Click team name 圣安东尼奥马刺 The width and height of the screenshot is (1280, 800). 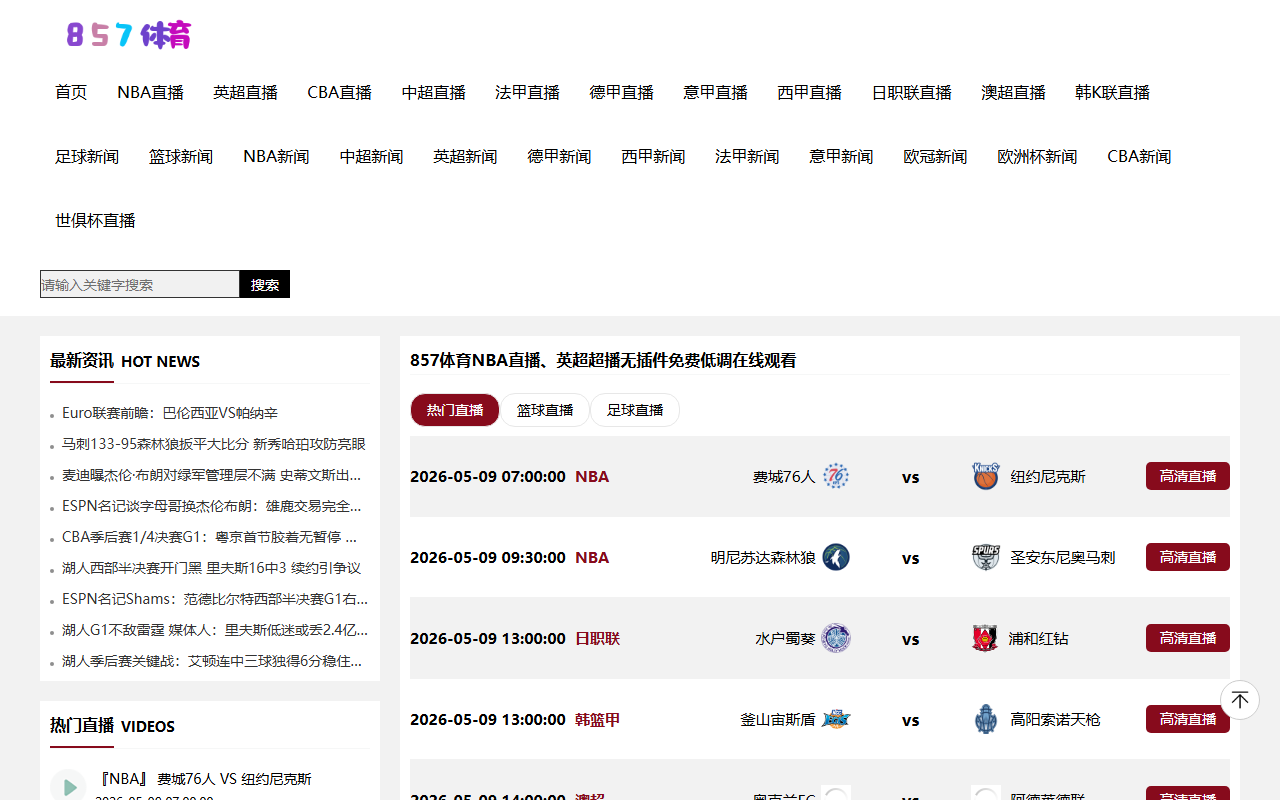click(1062, 557)
